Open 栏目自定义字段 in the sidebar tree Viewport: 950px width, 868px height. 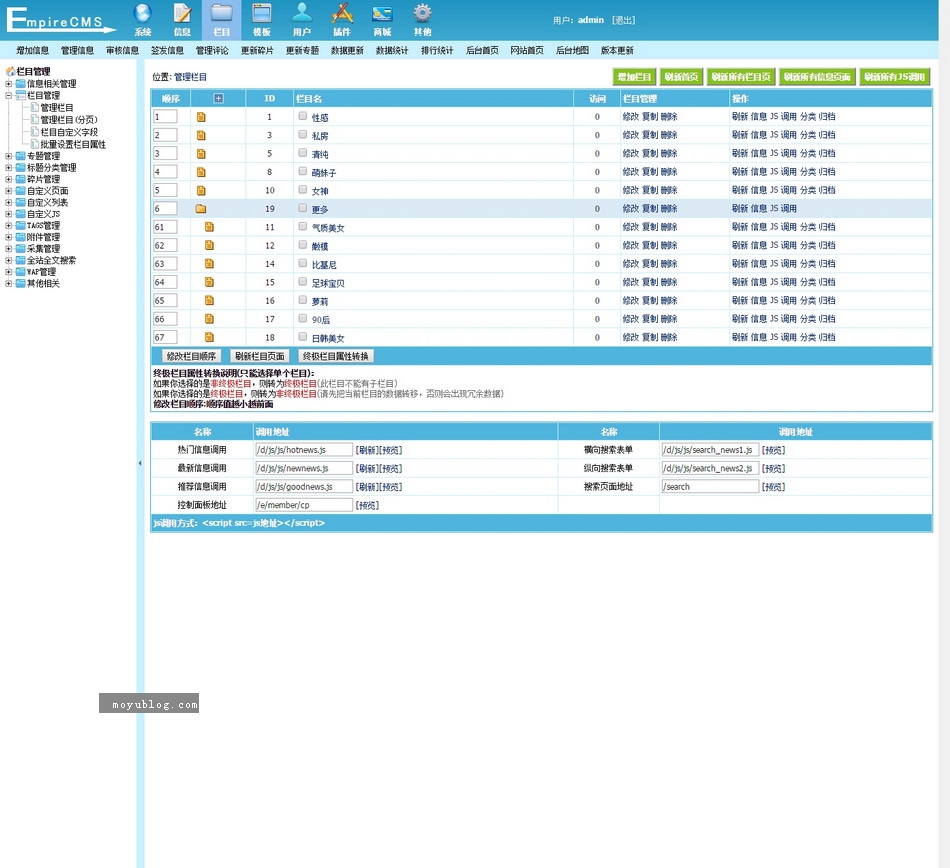tap(69, 132)
